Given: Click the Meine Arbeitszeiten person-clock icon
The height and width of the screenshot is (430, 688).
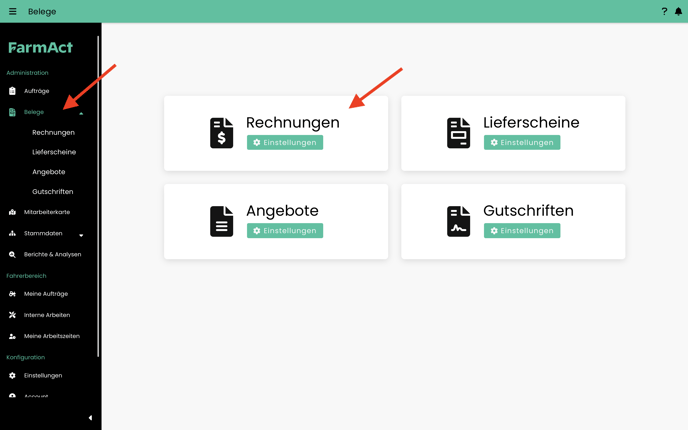Looking at the screenshot, I should click(12, 336).
